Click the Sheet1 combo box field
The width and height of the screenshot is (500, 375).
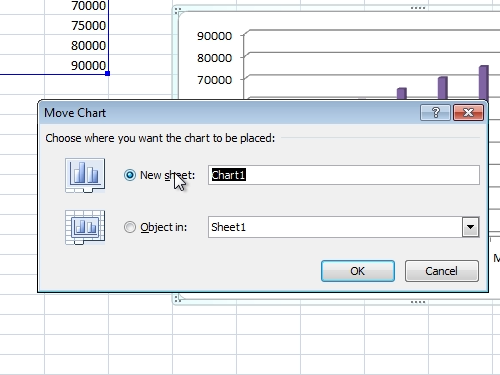tap(344, 227)
